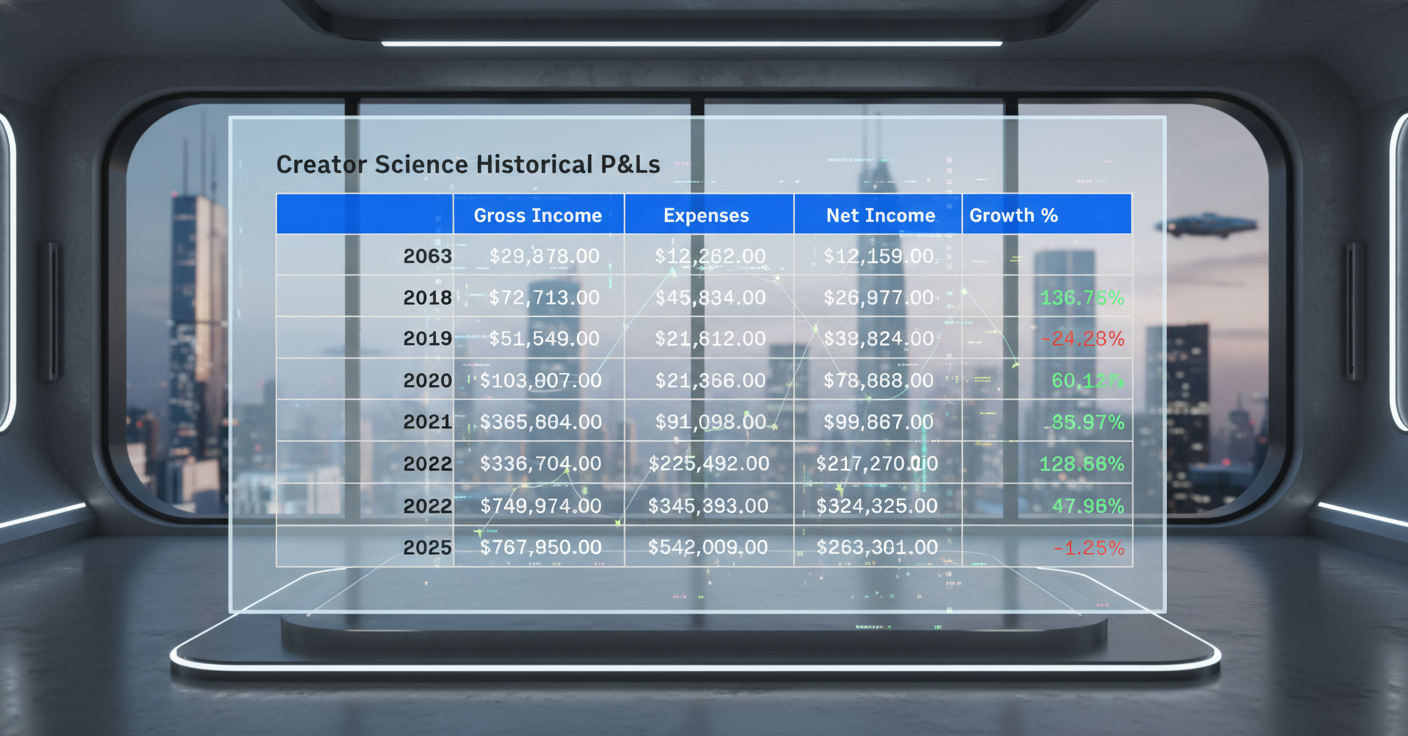
Task: Click the 47.96% growth cell
Action: point(1088,506)
